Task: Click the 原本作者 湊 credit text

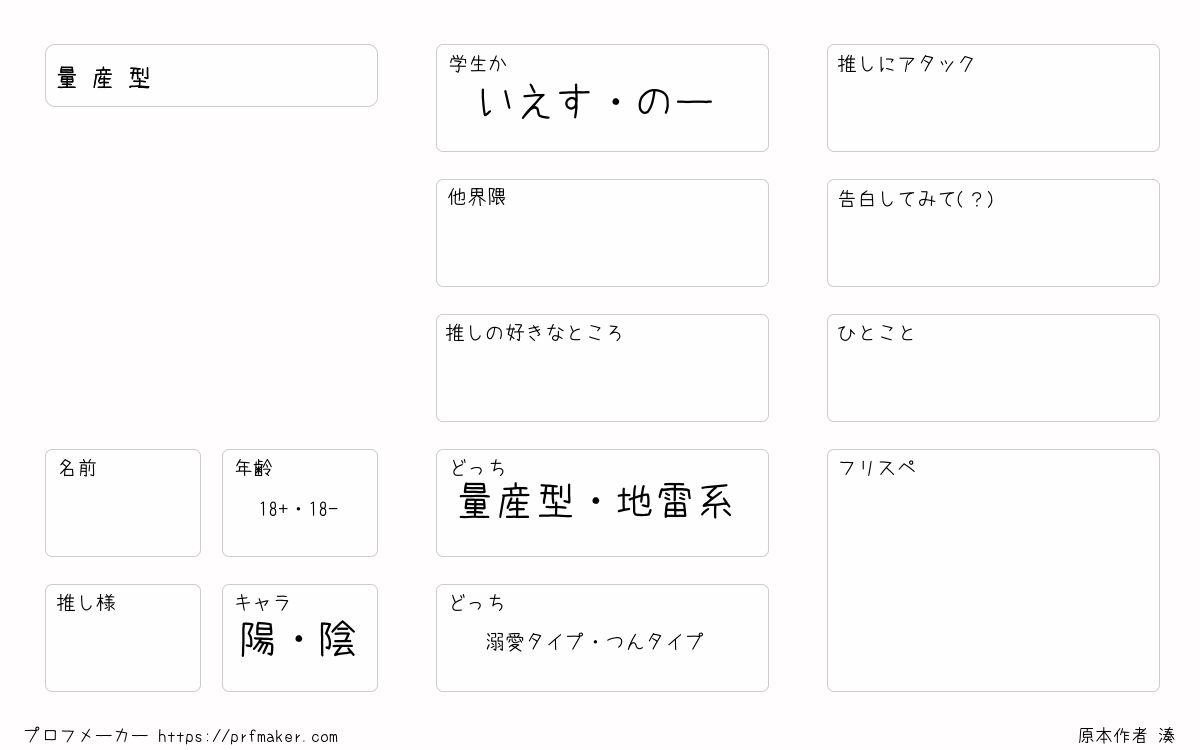Action: pyautogui.click(x=1126, y=736)
